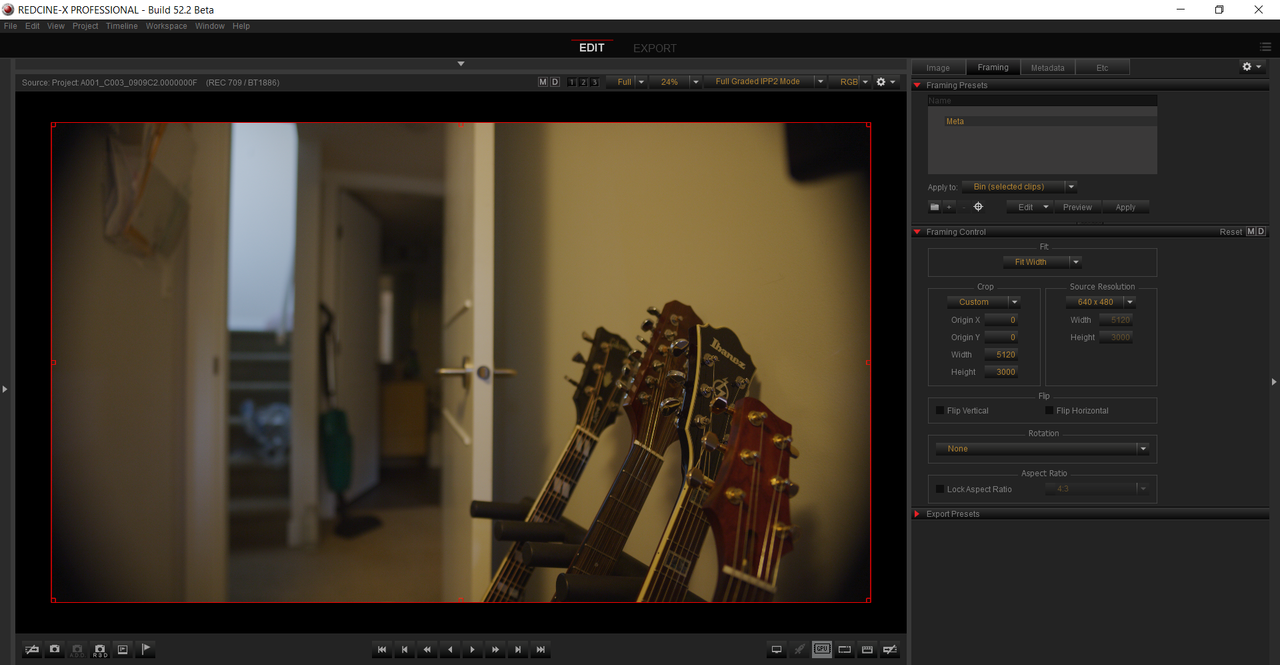This screenshot has height=665, width=1280.
Task: Switch to the EXPORT page tab
Action: tap(655, 48)
